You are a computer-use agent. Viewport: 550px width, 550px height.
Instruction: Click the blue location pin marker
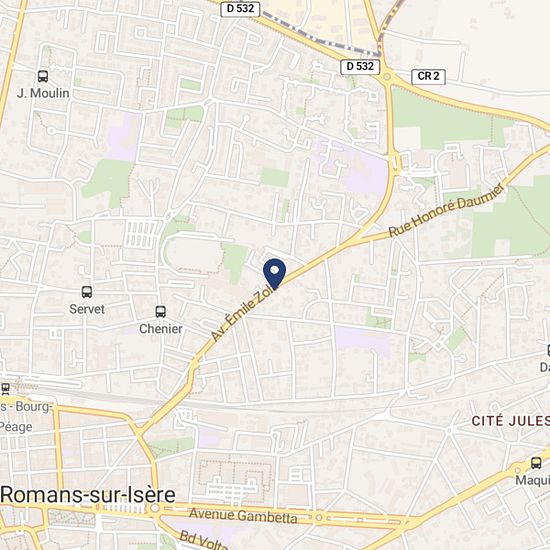click(275, 274)
